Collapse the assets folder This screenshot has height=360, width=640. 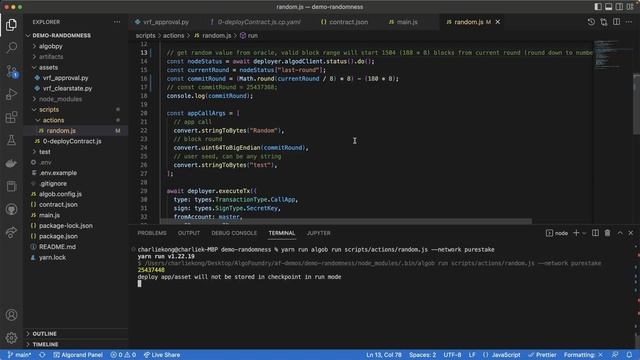coord(48,67)
